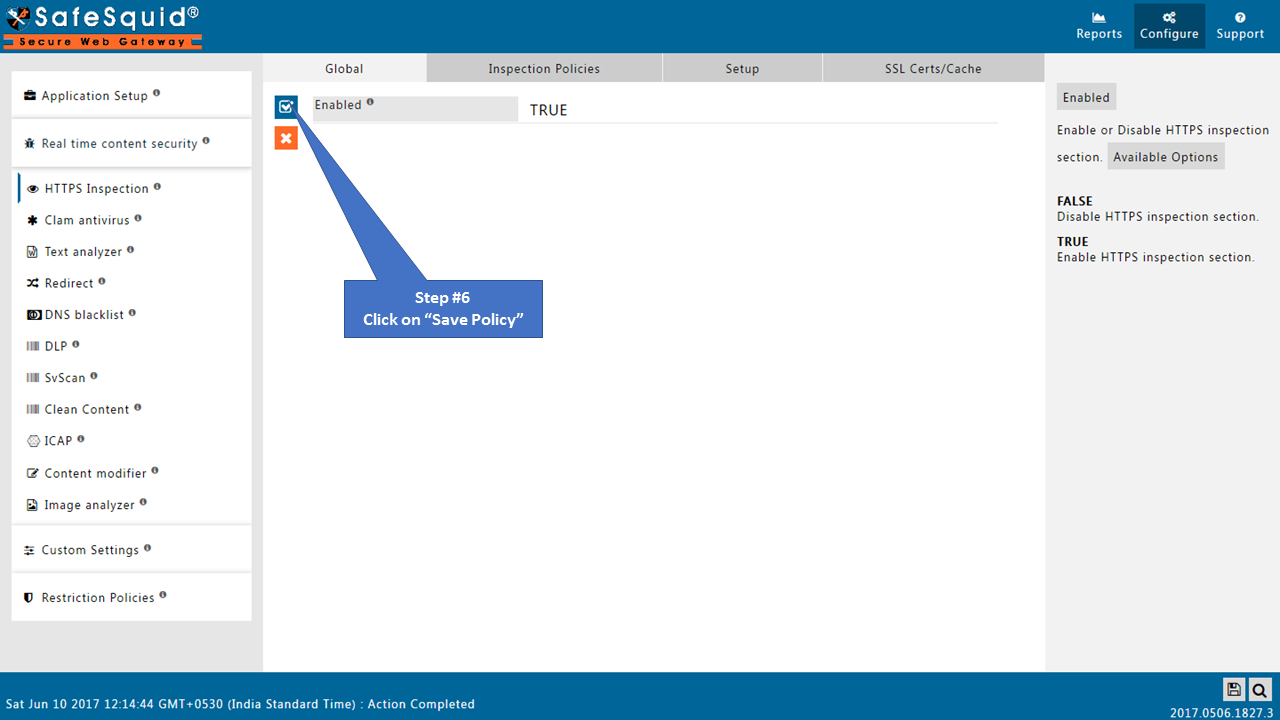The width and height of the screenshot is (1280, 720).
Task: Click the search magnifier icon in footer
Action: (1259, 689)
